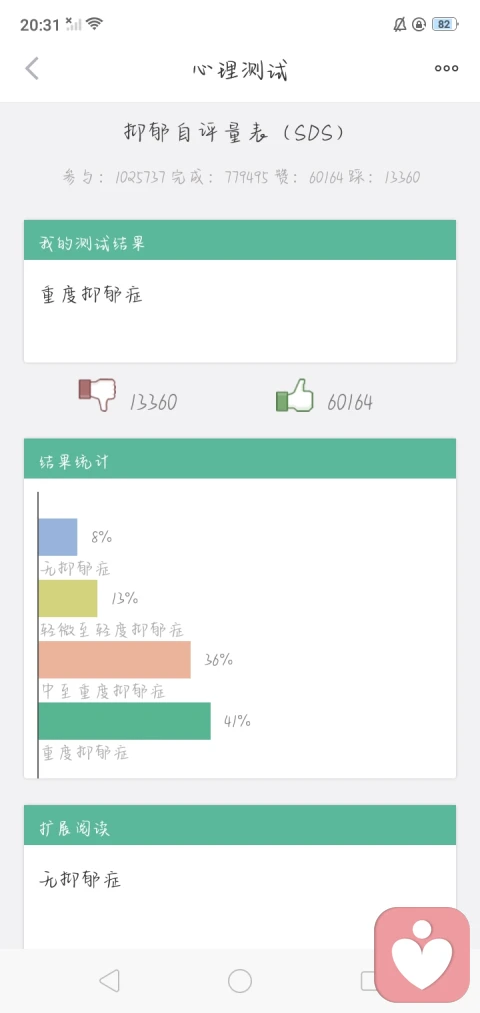The height and width of the screenshot is (1013, 480).
Task: Tap the green thumbs-up icon
Action: (295, 394)
